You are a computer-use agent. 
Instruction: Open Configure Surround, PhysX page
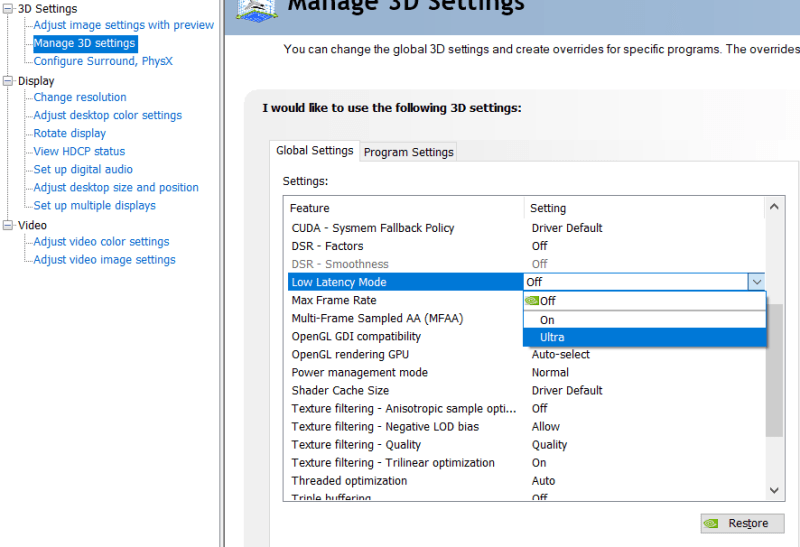103,61
